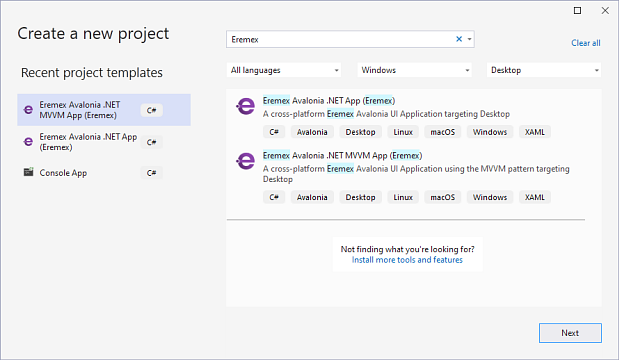The width and height of the screenshot is (619, 360).
Task: Click C# tag of the MVVM App result
Action: click(274, 197)
